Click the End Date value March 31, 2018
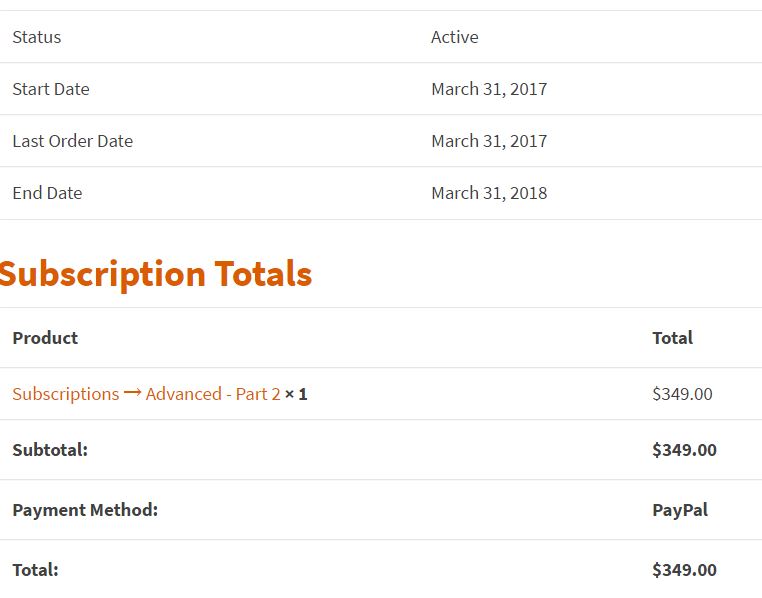Viewport: 762px width, 598px height. tap(489, 193)
